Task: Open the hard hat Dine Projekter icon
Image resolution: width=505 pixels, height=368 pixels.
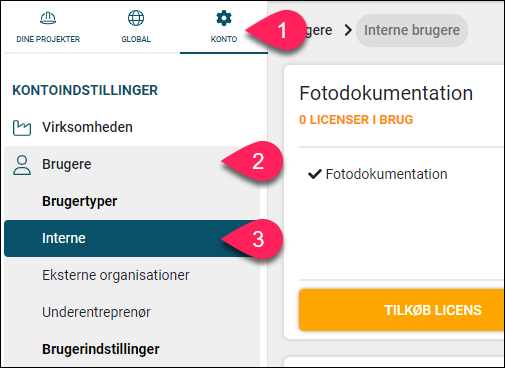Action: coord(48,18)
